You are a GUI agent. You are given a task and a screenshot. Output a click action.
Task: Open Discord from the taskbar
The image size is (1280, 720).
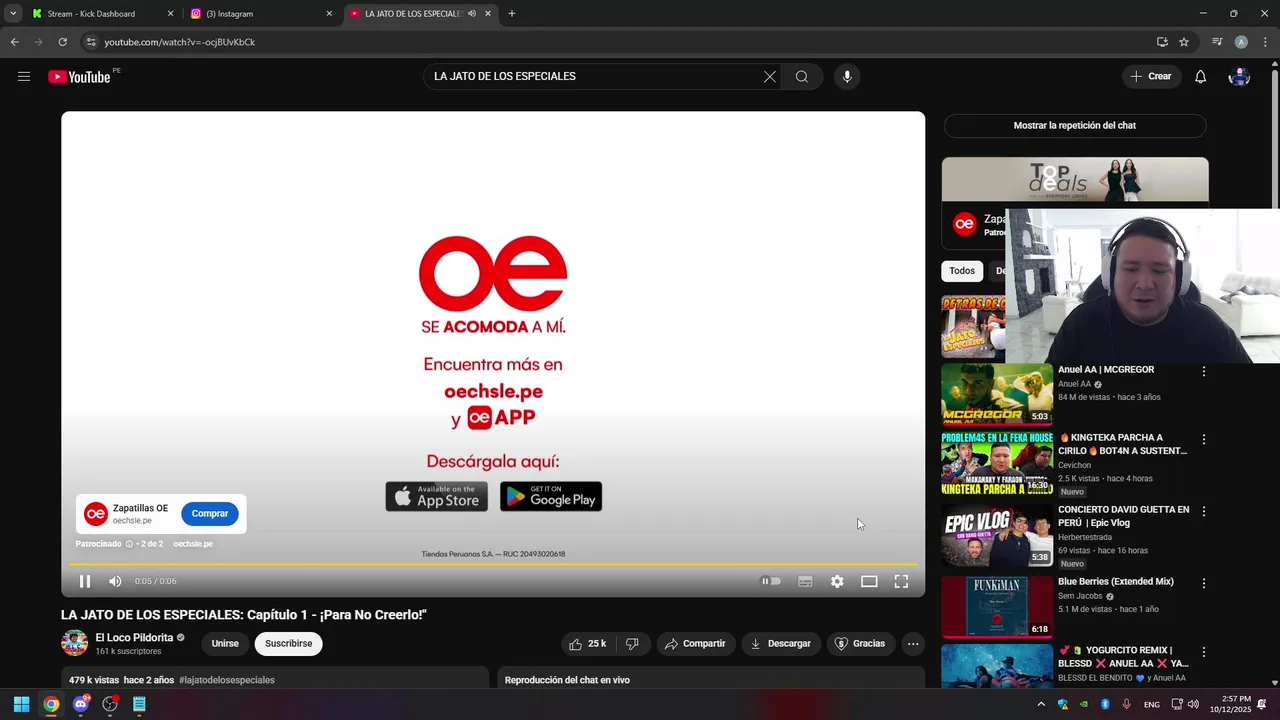tap(81, 704)
